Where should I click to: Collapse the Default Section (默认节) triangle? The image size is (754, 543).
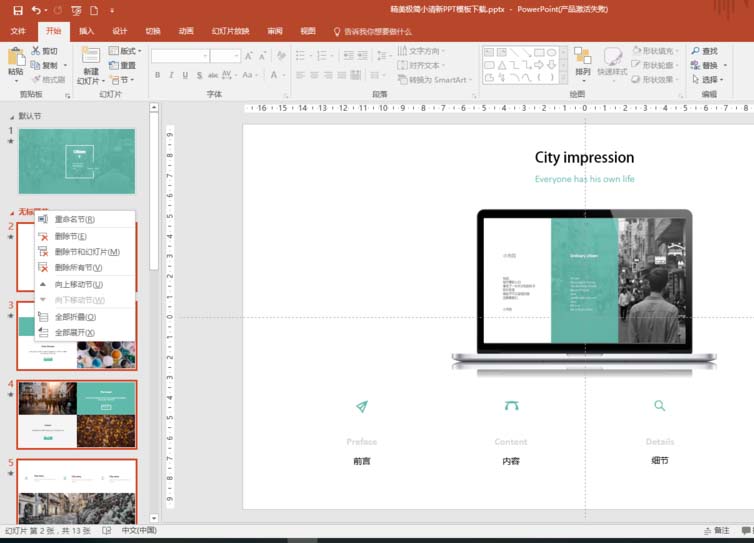[12, 117]
